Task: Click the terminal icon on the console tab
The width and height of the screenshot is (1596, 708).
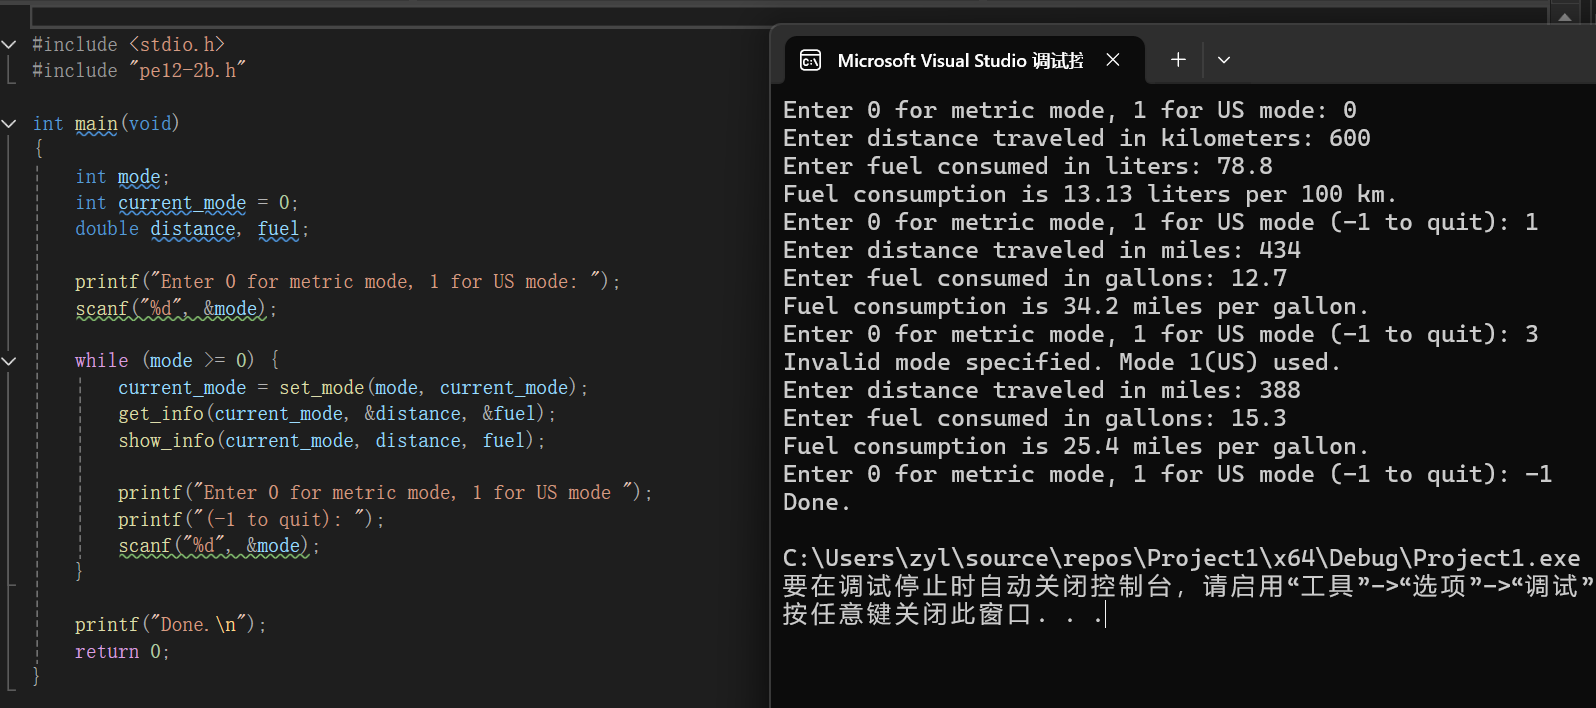Action: (811, 61)
